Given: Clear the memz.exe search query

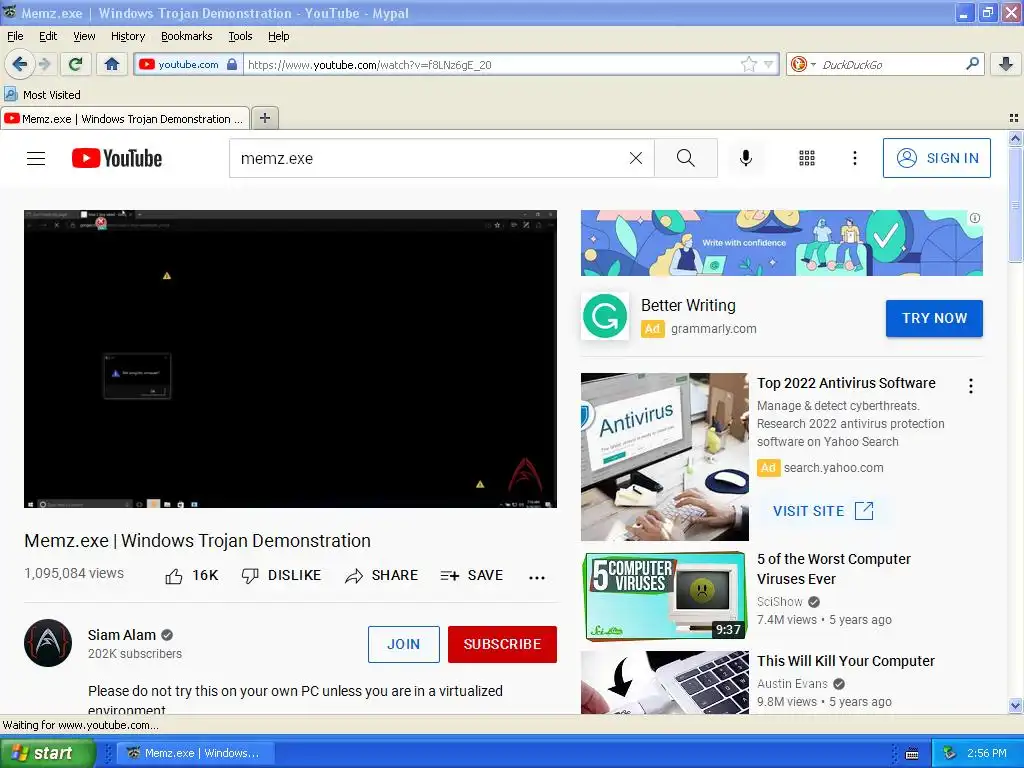Looking at the screenshot, I should pyautogui.click(x=635, y=158).
